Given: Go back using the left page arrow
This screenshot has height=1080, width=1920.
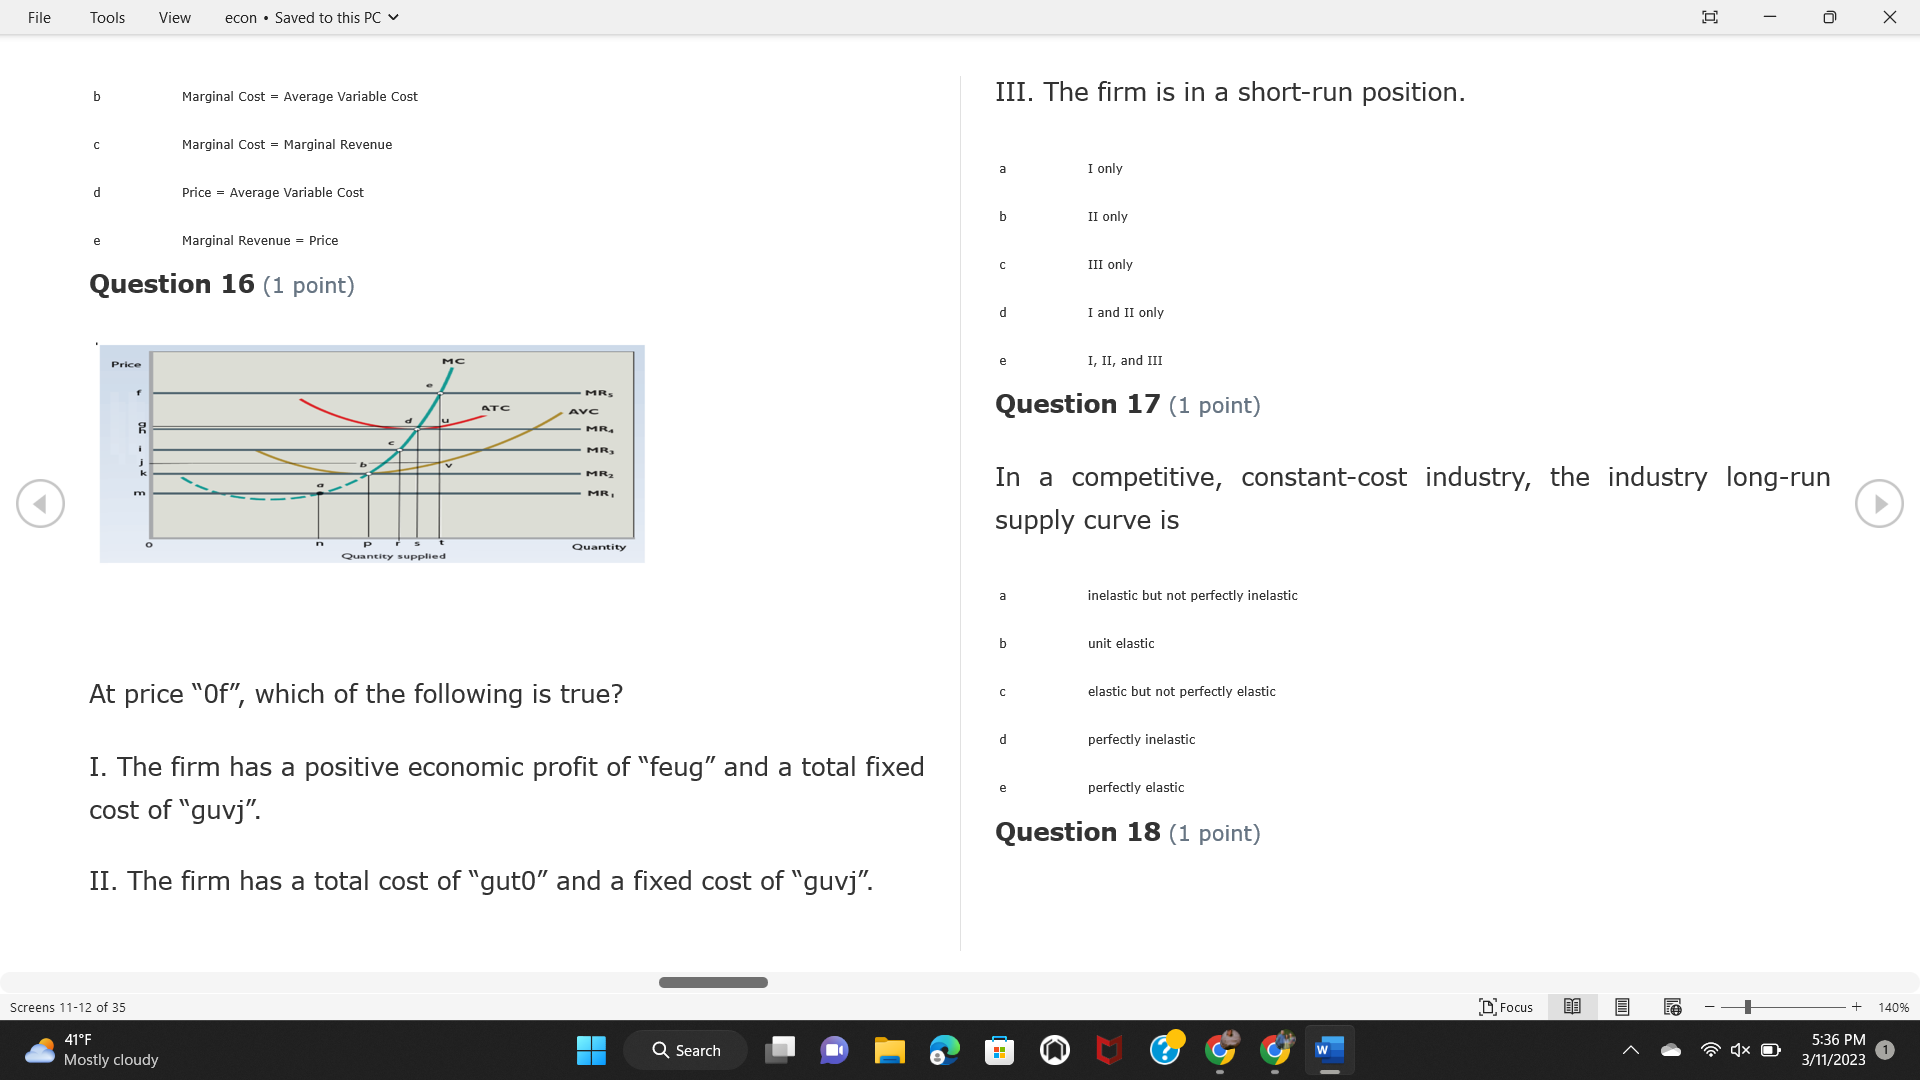Looking at the screenshot, I should point(40,503).
